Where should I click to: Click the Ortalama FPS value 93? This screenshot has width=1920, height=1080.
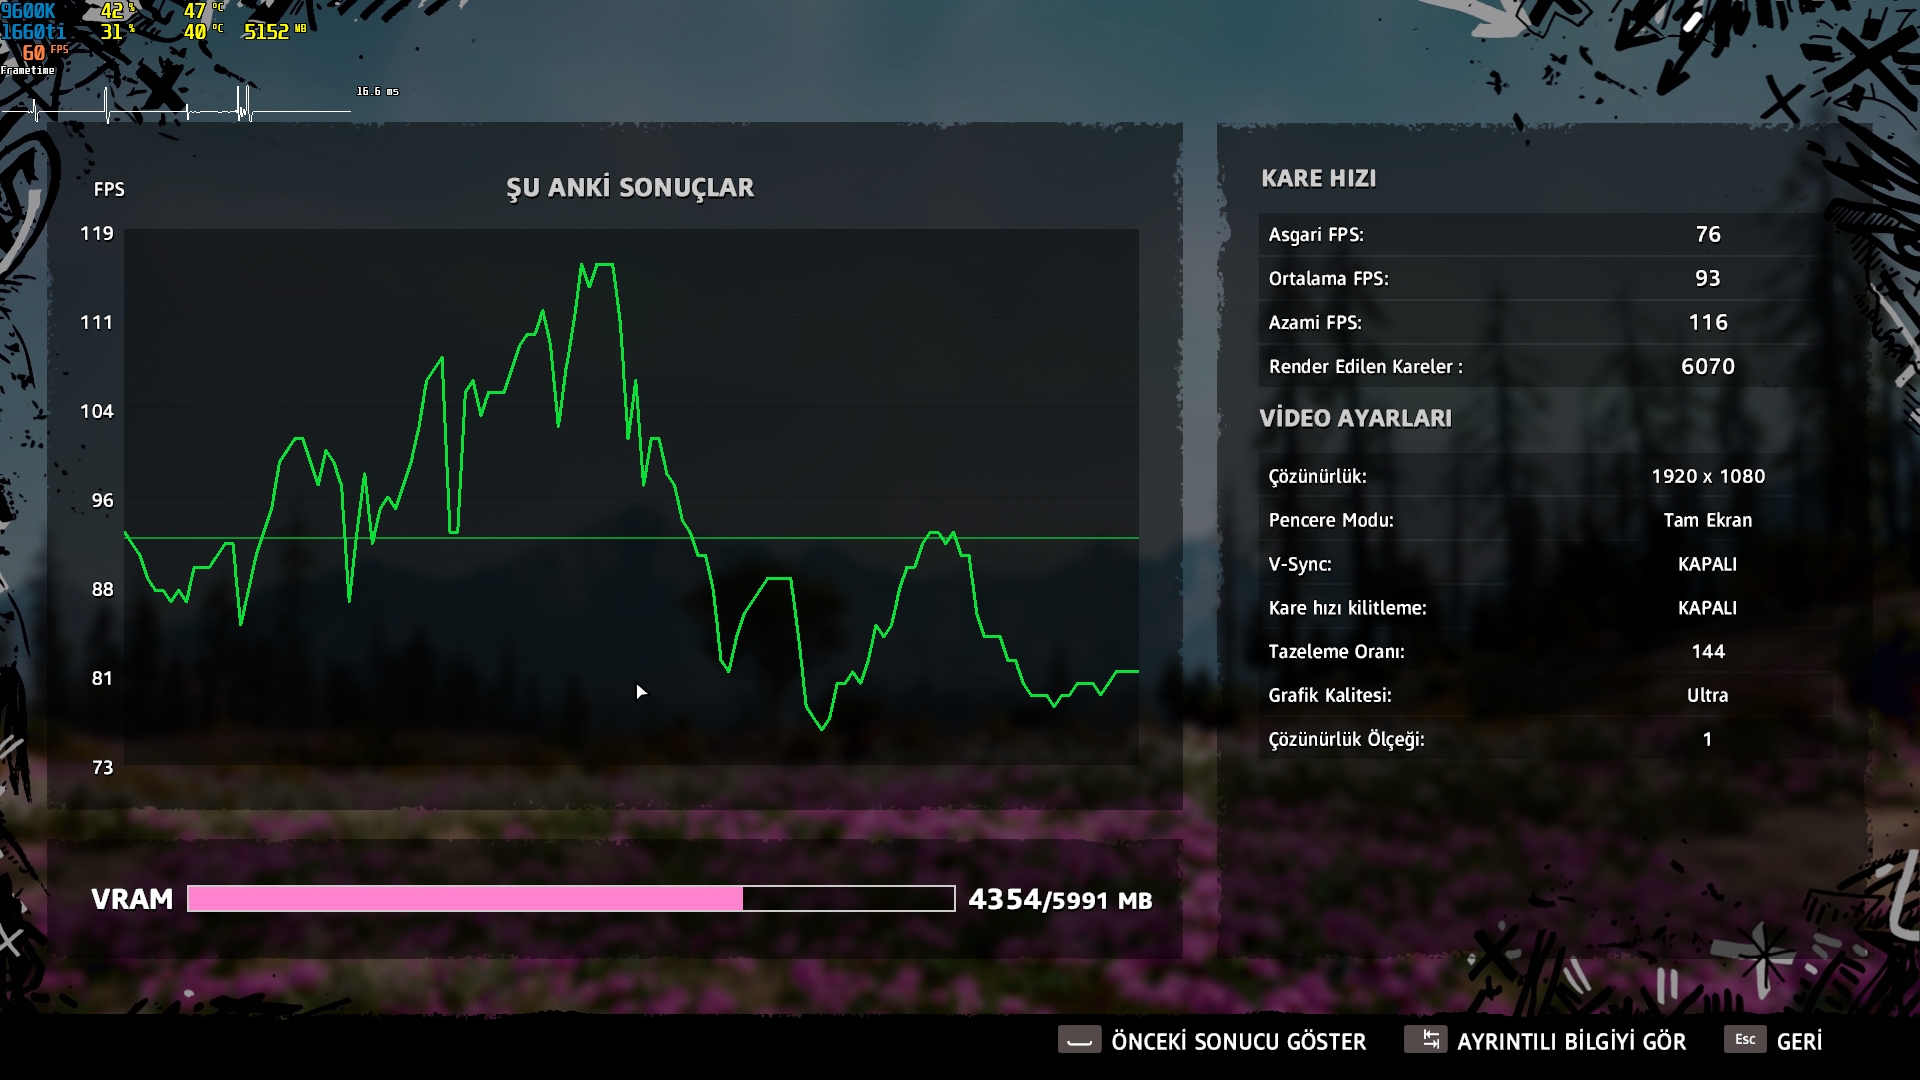(1708, 278)
